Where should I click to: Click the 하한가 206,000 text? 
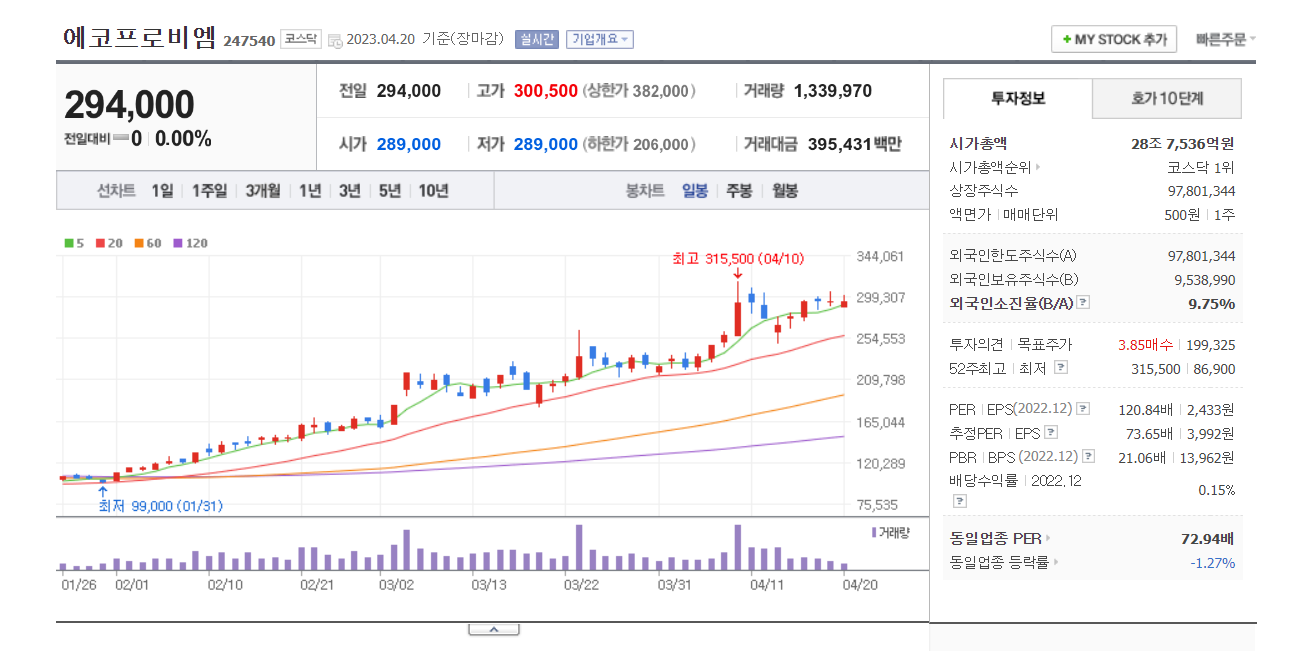(639, 144)
